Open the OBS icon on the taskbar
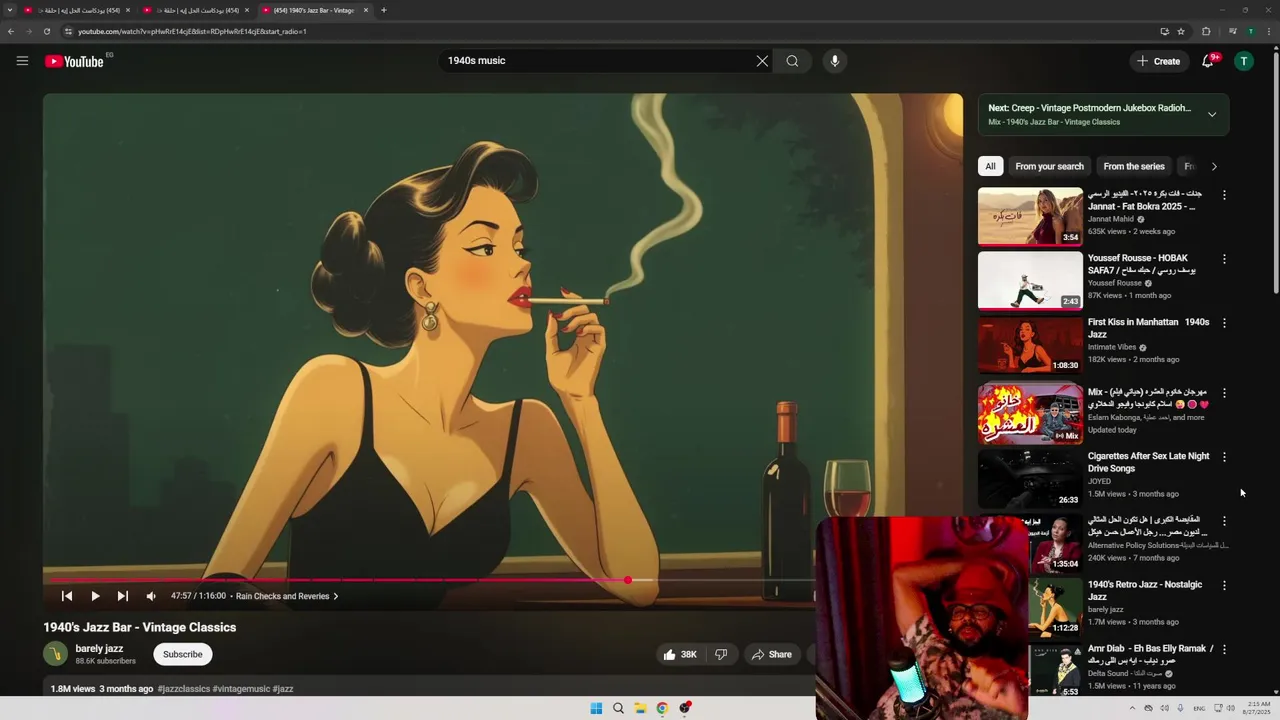The image size is (1280, 720). tap(685, 708)
